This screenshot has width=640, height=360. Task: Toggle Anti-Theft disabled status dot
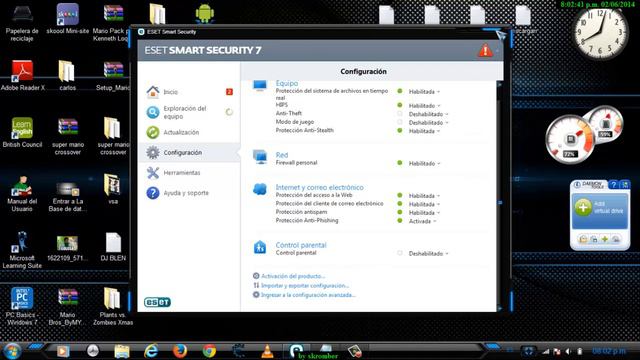(400, 114)
